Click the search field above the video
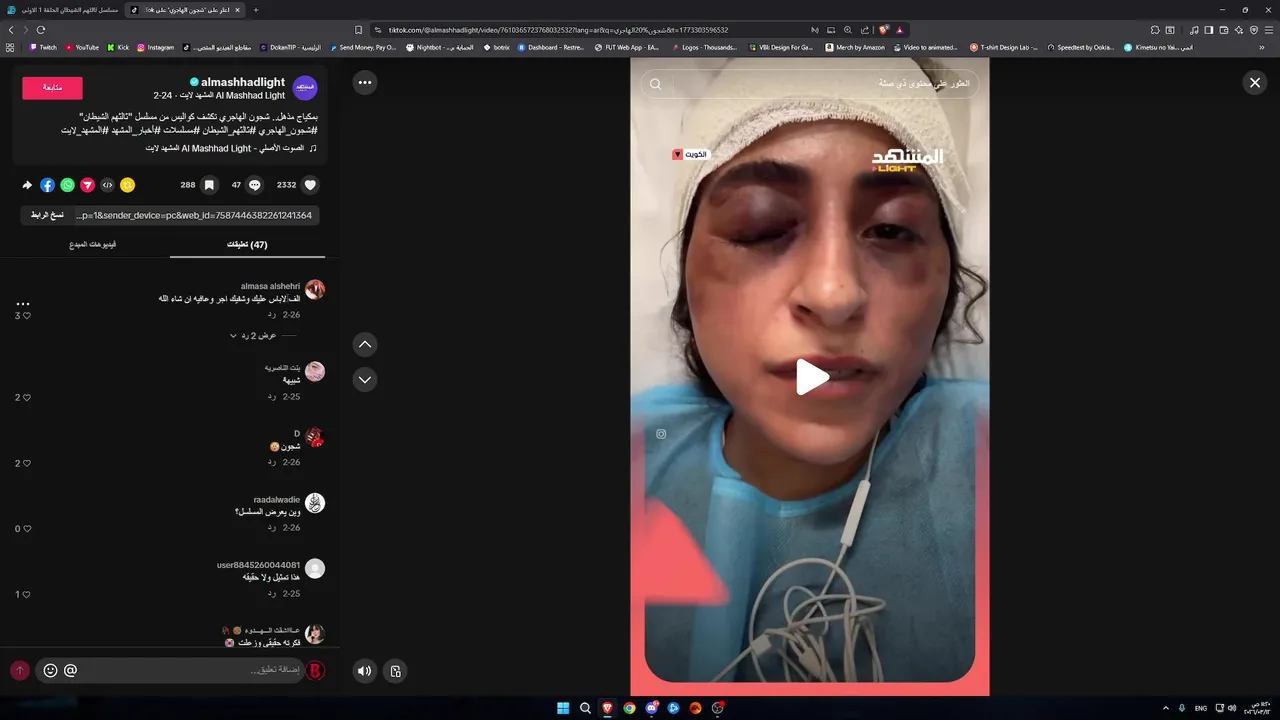Image resolution: width=1280 pixels, height=720 pixels. click(x=810, y=84)
